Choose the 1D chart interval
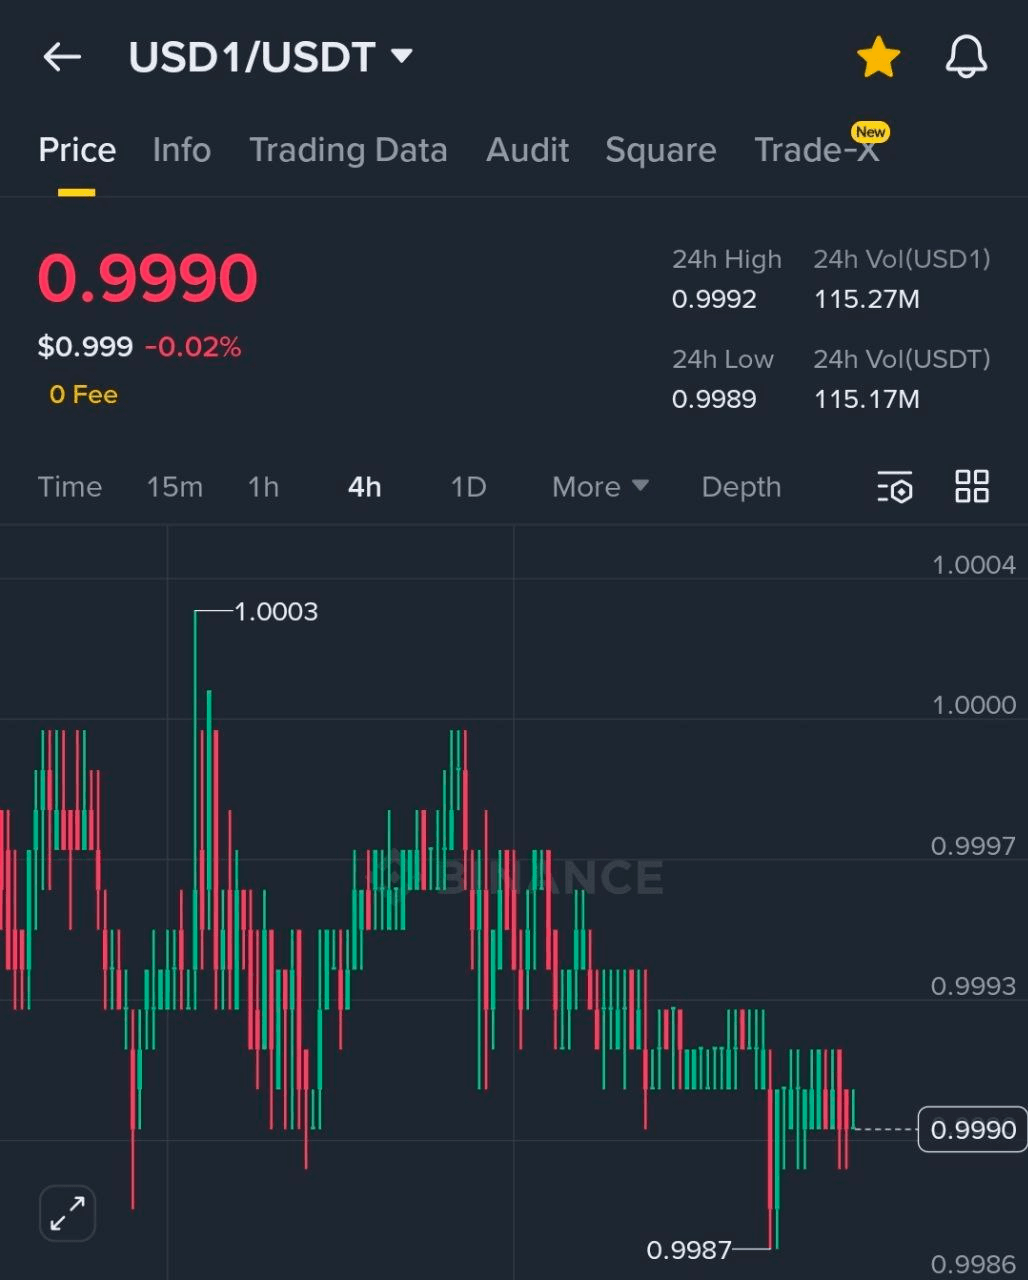1028x1280 pixels. point(468,487)
